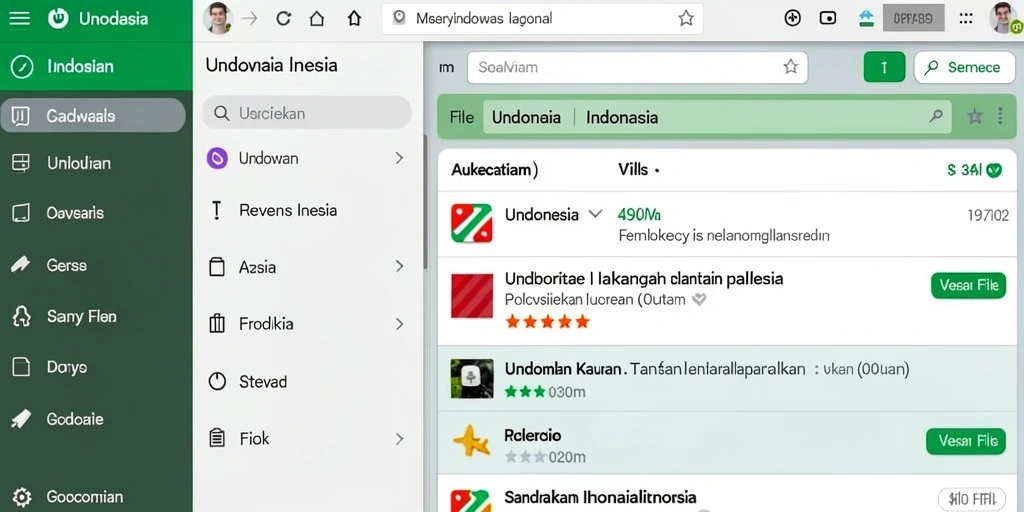Image resolution: width=1024 pixels, height=512 pixels.
Task: Click the browser reload icon
Action: 283,18
